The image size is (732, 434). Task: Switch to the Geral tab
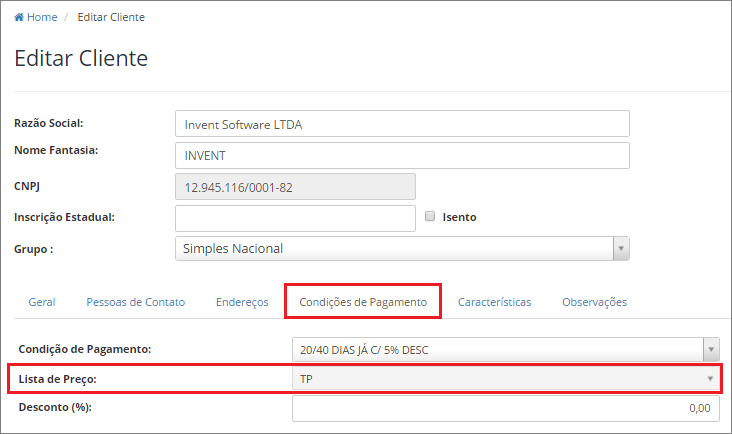coord(42,302)
